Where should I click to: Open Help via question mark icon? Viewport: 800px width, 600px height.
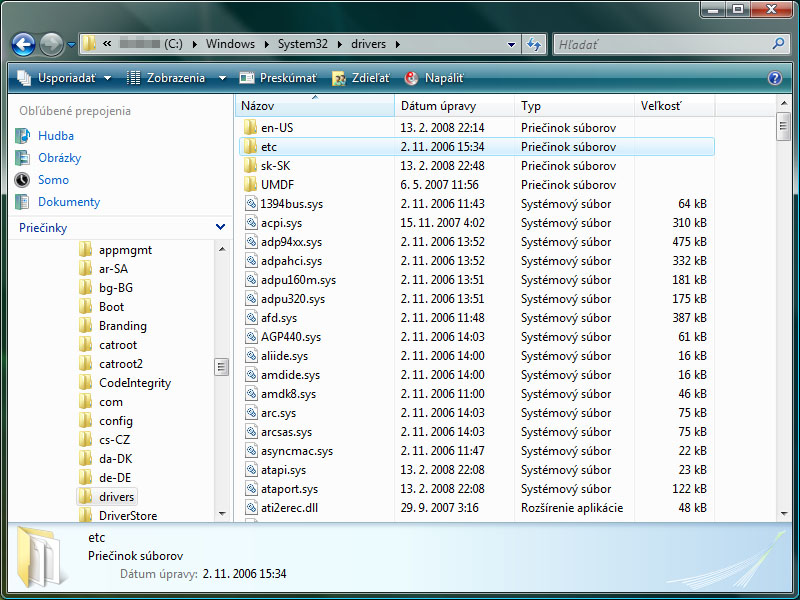(x=774, y=78)
